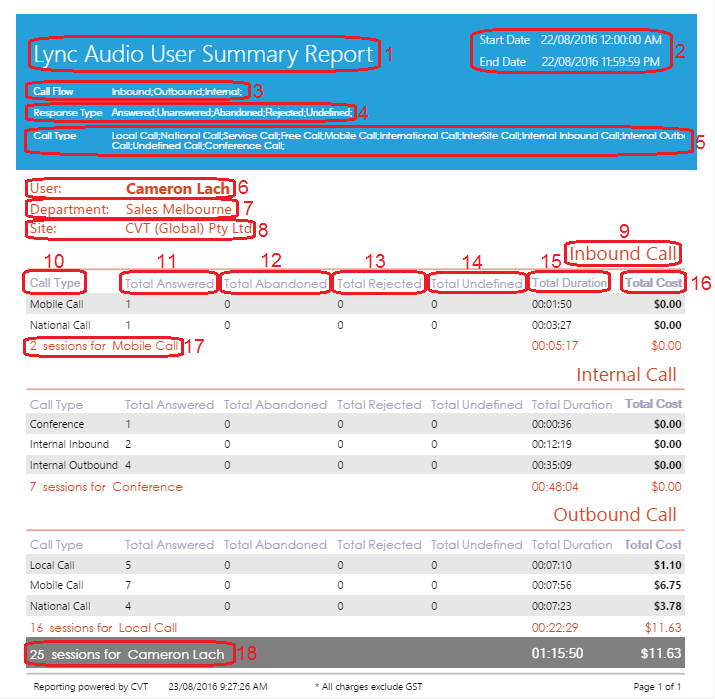Click the Call Type filter list in header

pos(398,141)
